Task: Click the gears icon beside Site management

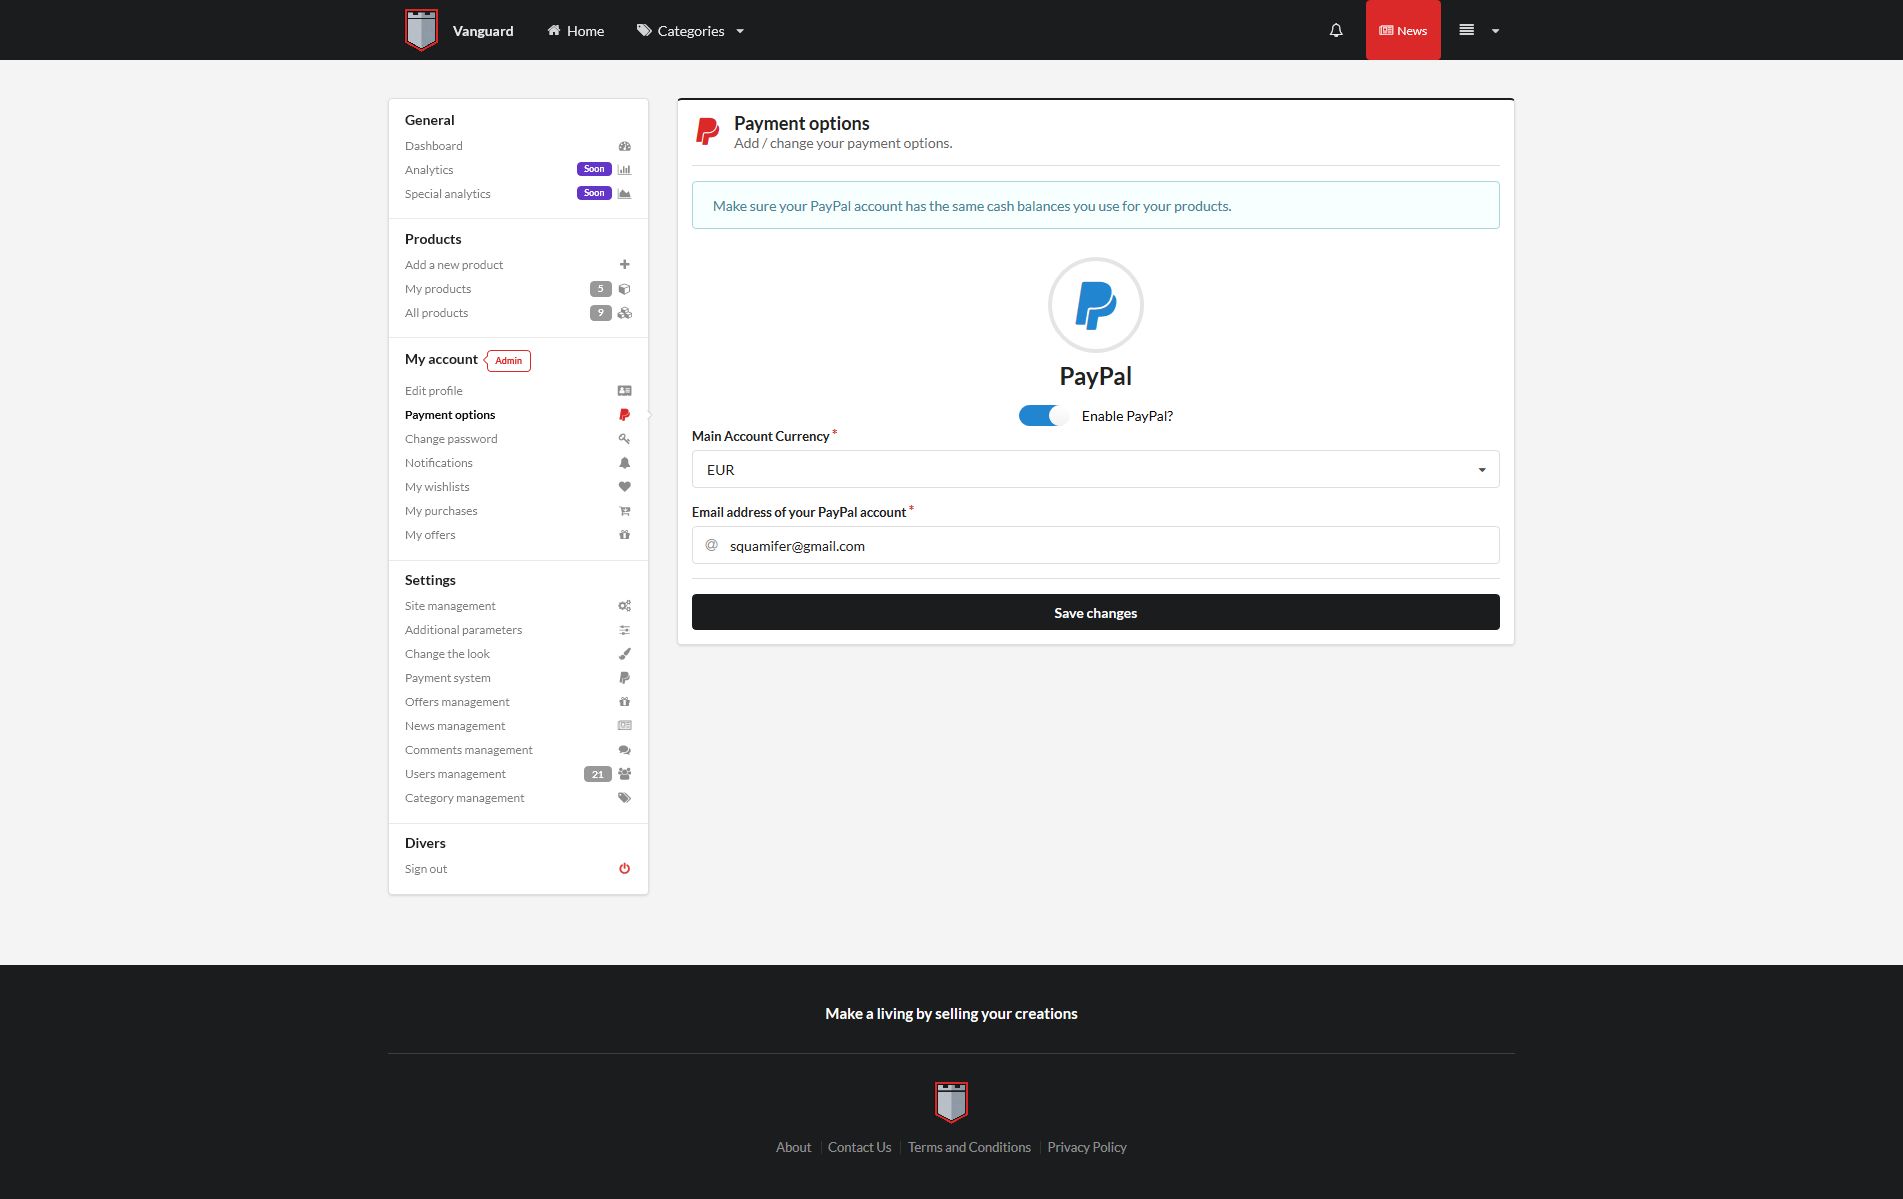Action: (x=624, y=606)
